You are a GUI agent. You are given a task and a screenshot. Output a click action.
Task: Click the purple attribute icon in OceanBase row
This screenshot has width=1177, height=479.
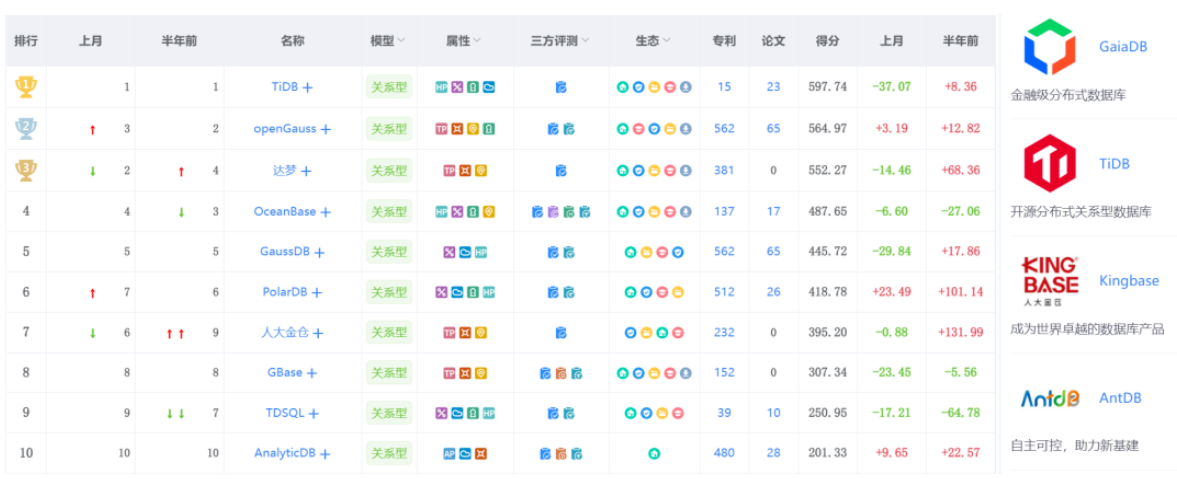click(457, 212)
